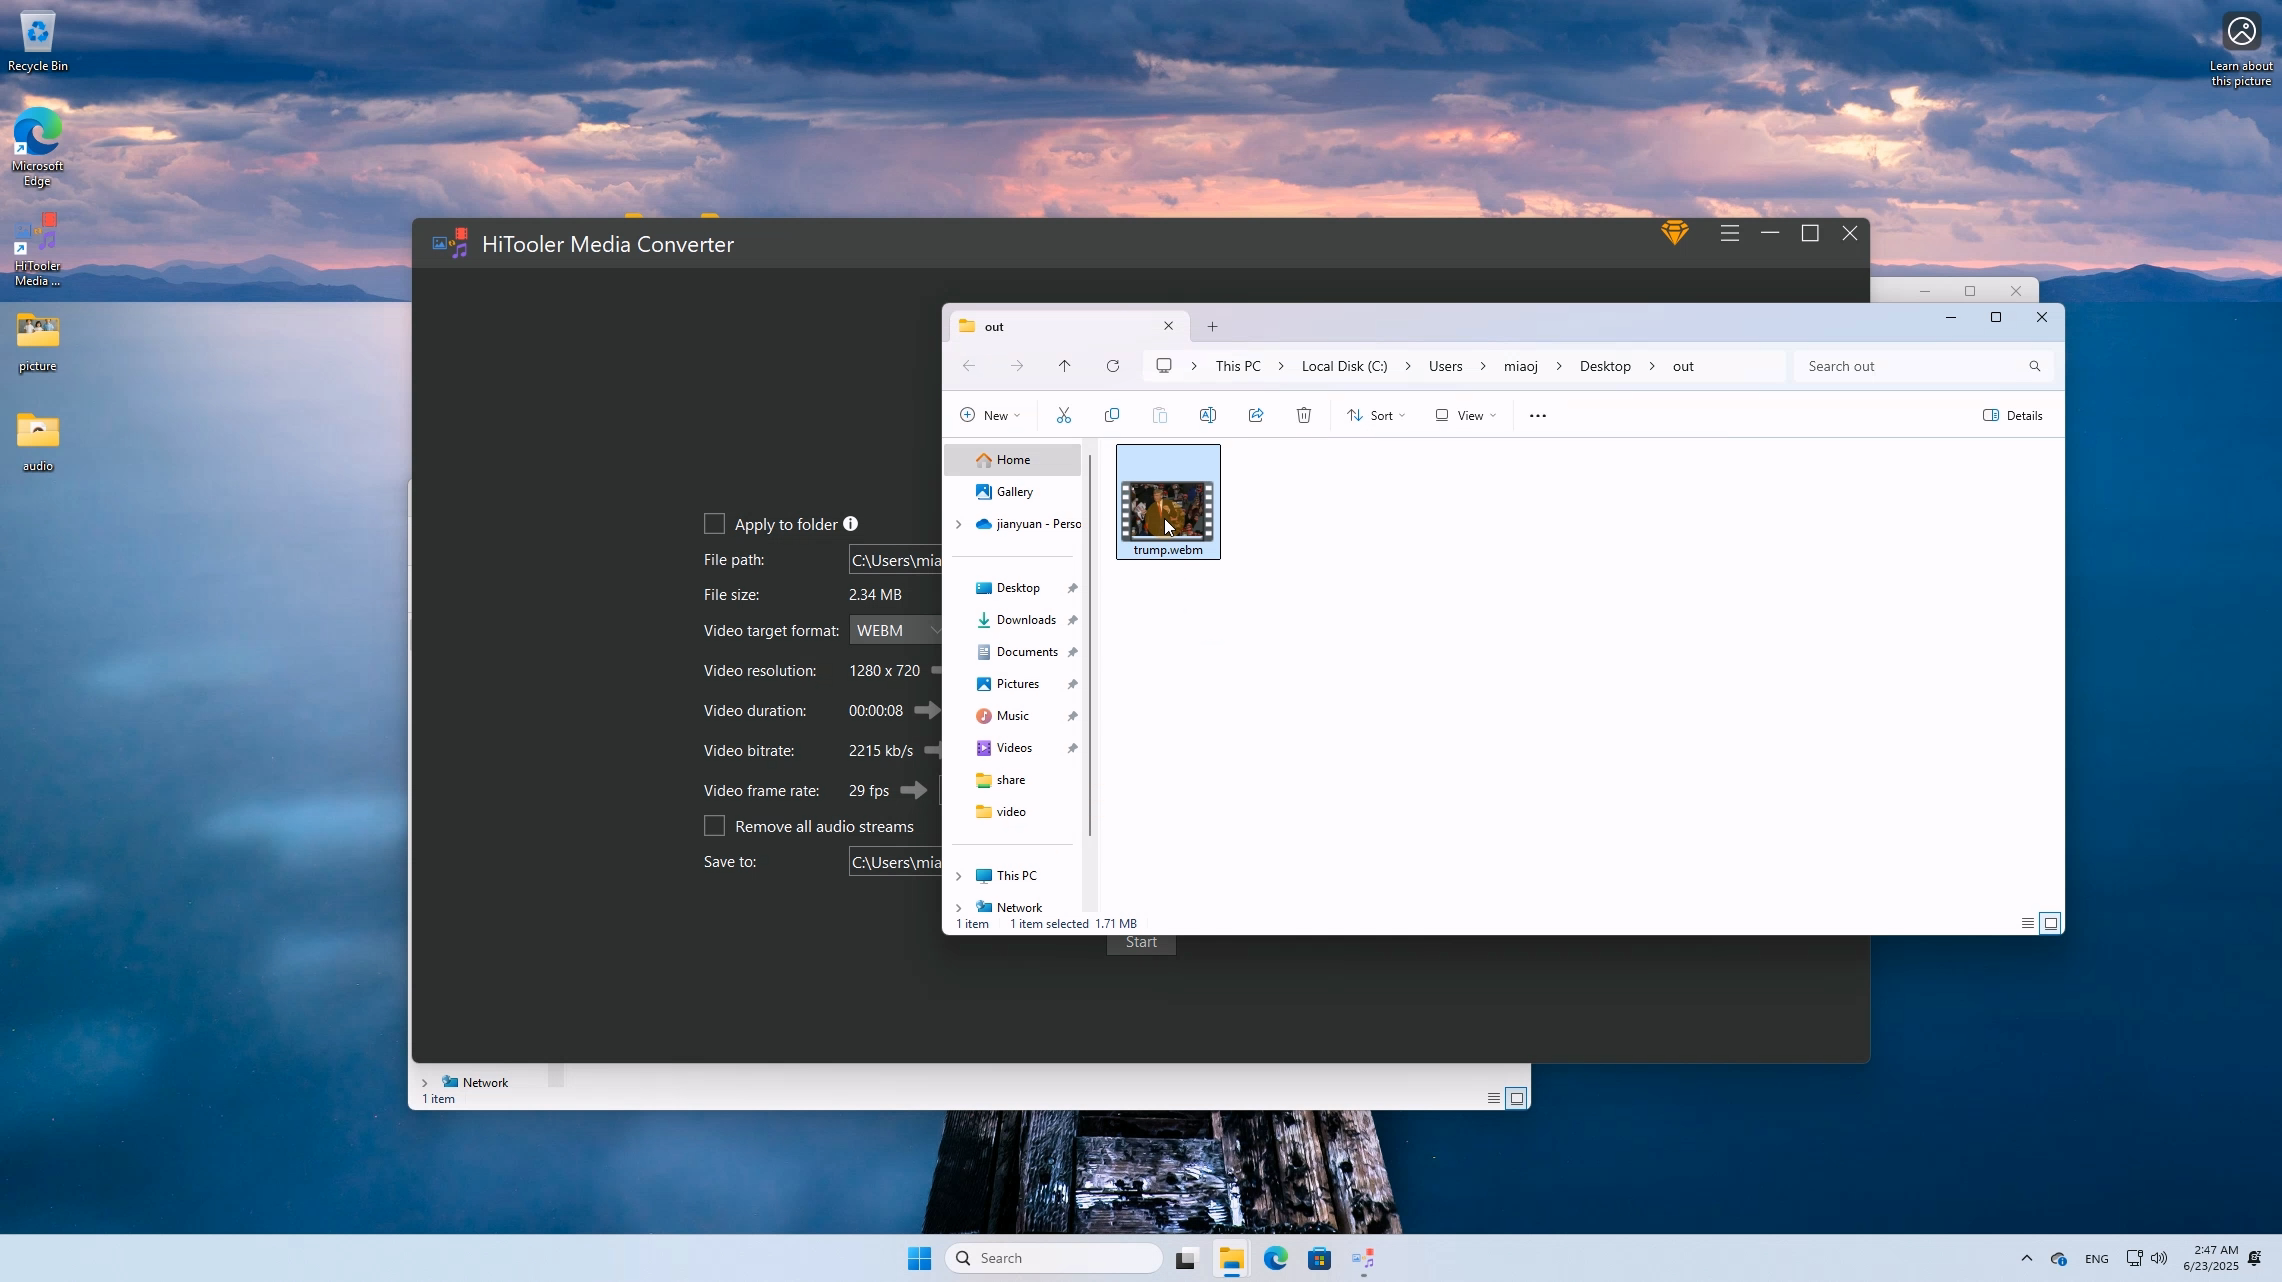
Task: Check Remove all audio streams
Action: click(714, 826)
